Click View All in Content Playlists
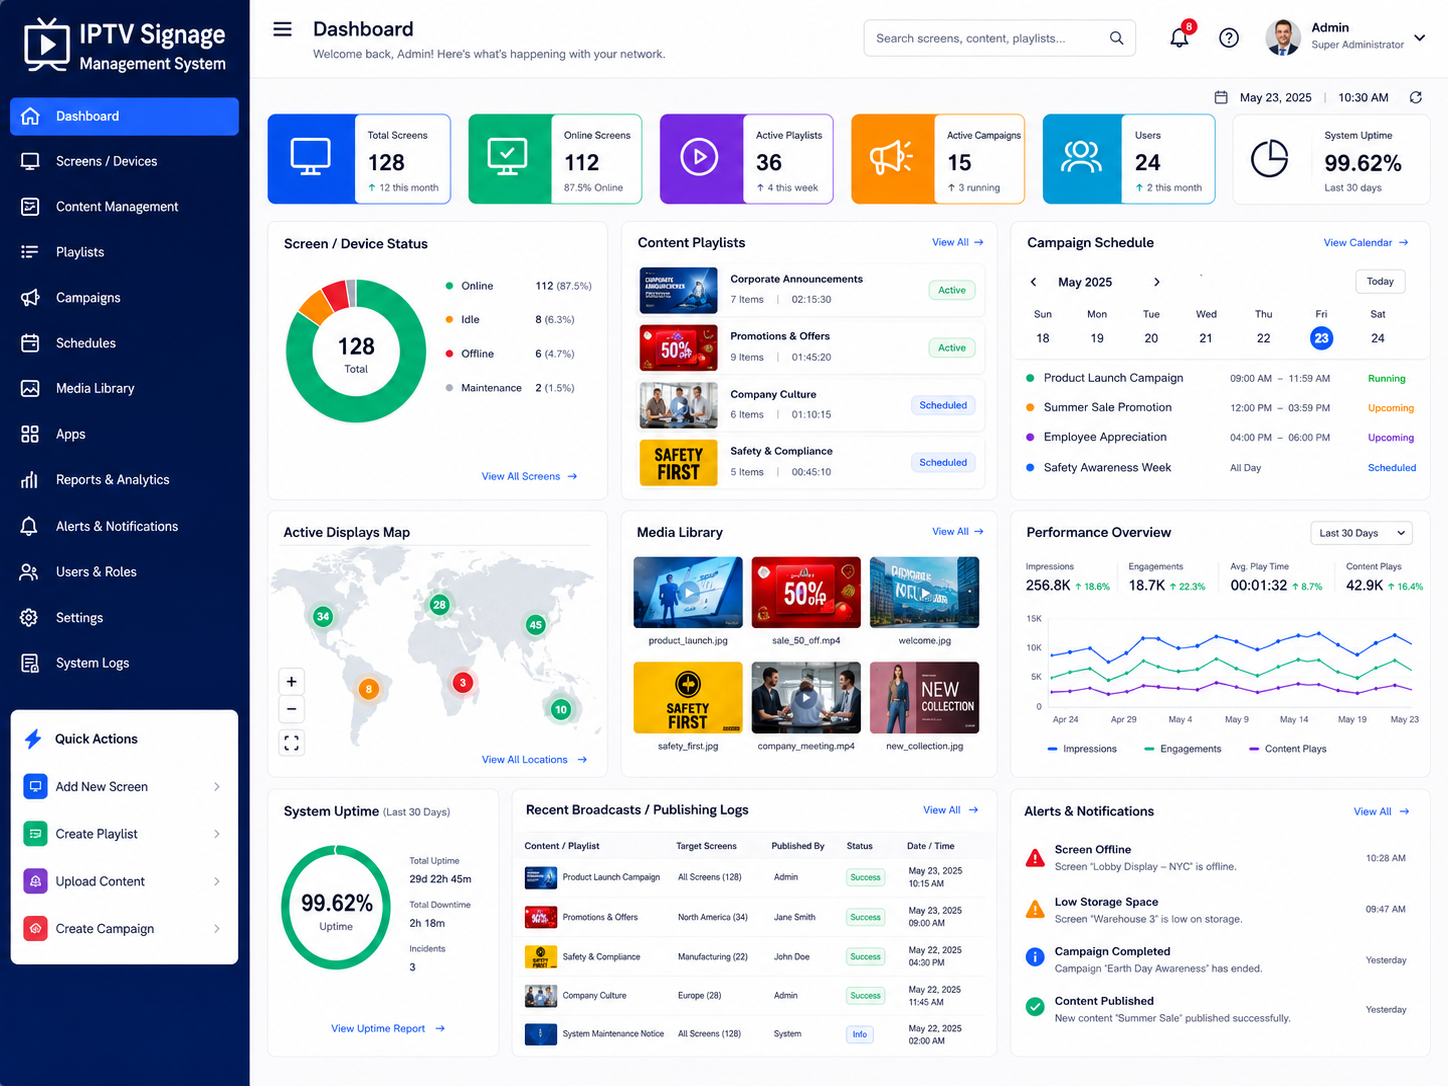 click(x=958, y=242)
